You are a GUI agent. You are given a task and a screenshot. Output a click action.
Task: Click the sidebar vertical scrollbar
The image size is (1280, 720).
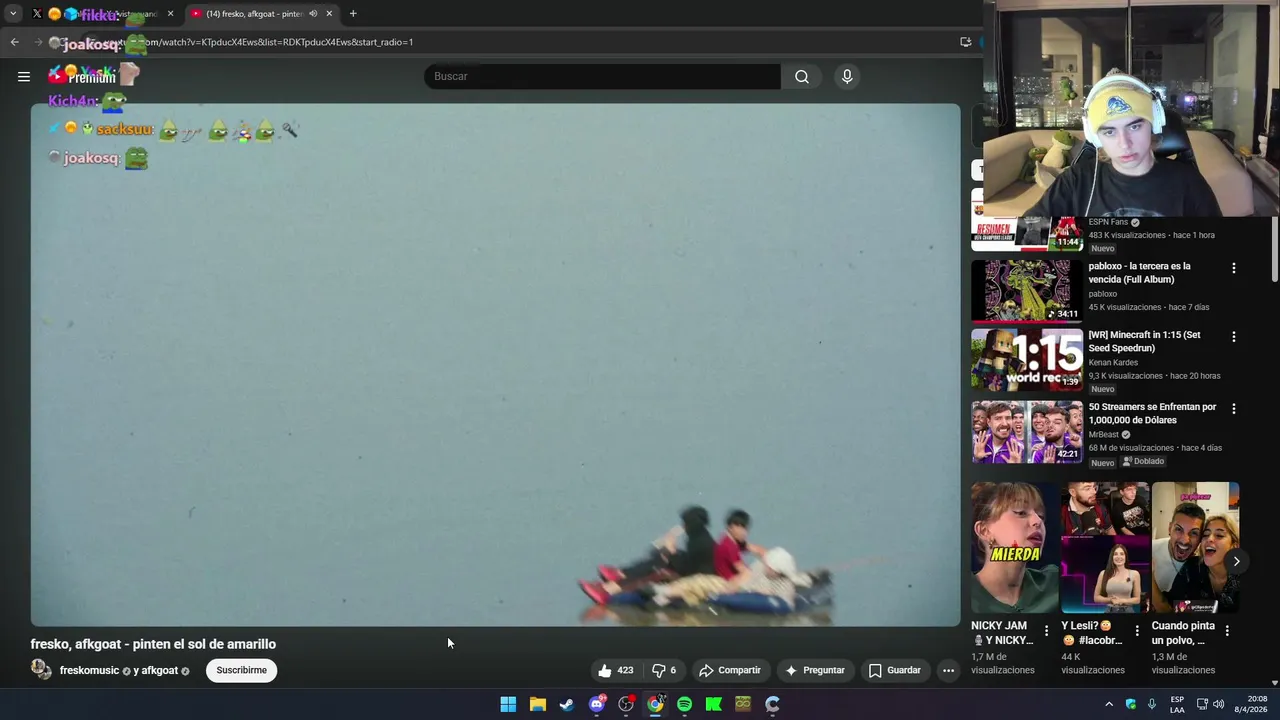pos(1274,248)
